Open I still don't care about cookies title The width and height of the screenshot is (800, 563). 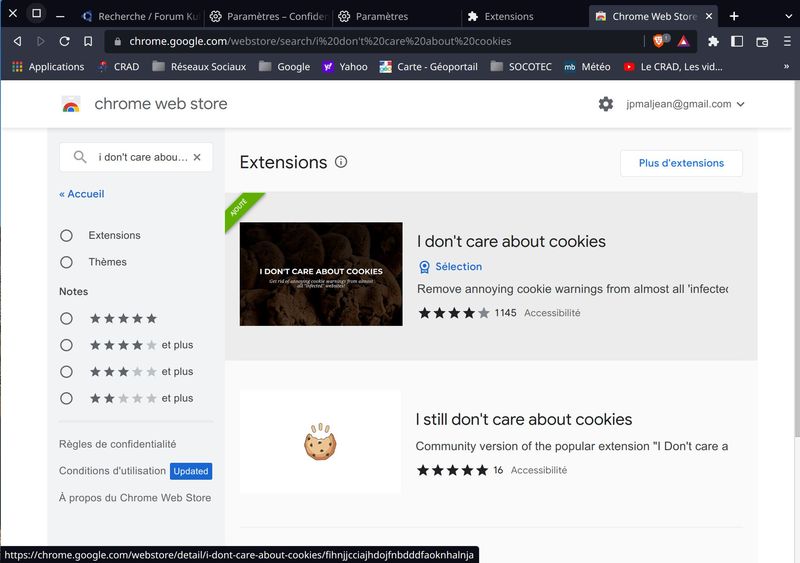click(524, 420)
